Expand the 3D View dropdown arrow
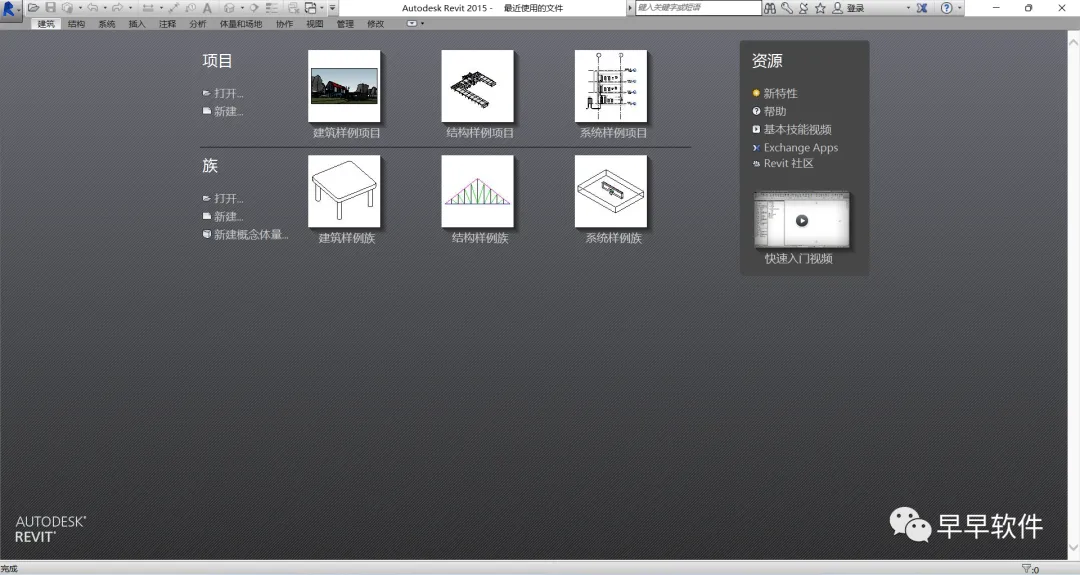This screenshot has width=1080, height=575. (x=242, y=8)
